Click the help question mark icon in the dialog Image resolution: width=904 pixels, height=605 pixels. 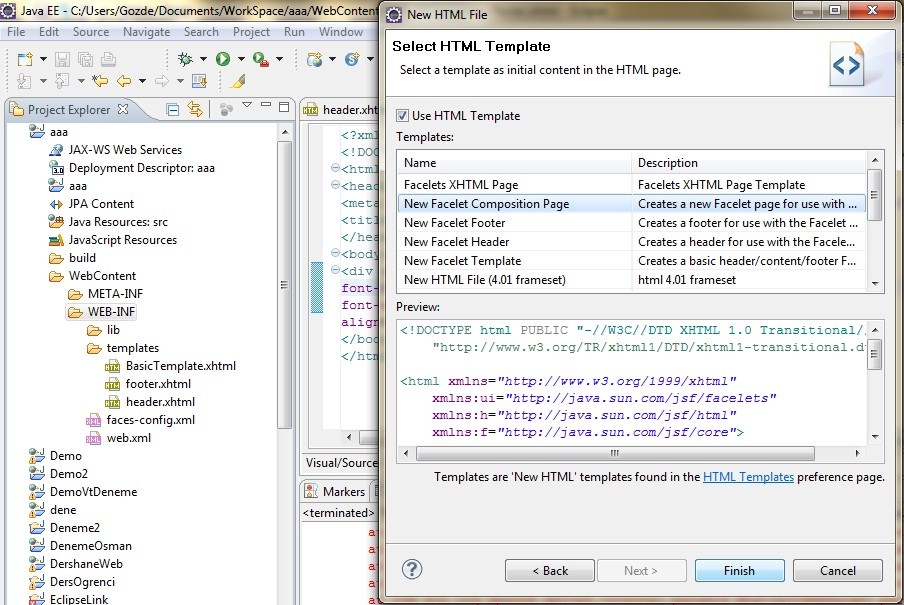tap(412, 570)
